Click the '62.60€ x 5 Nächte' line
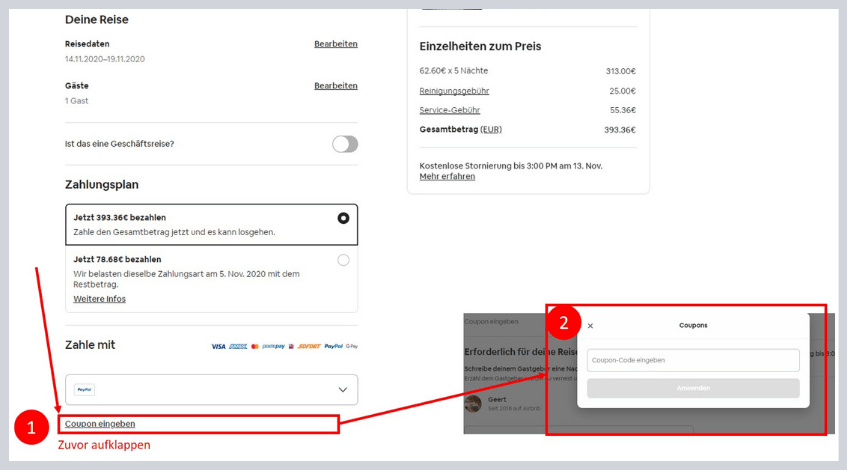Viewport: 847px width, 470px height. coord(454,71)
